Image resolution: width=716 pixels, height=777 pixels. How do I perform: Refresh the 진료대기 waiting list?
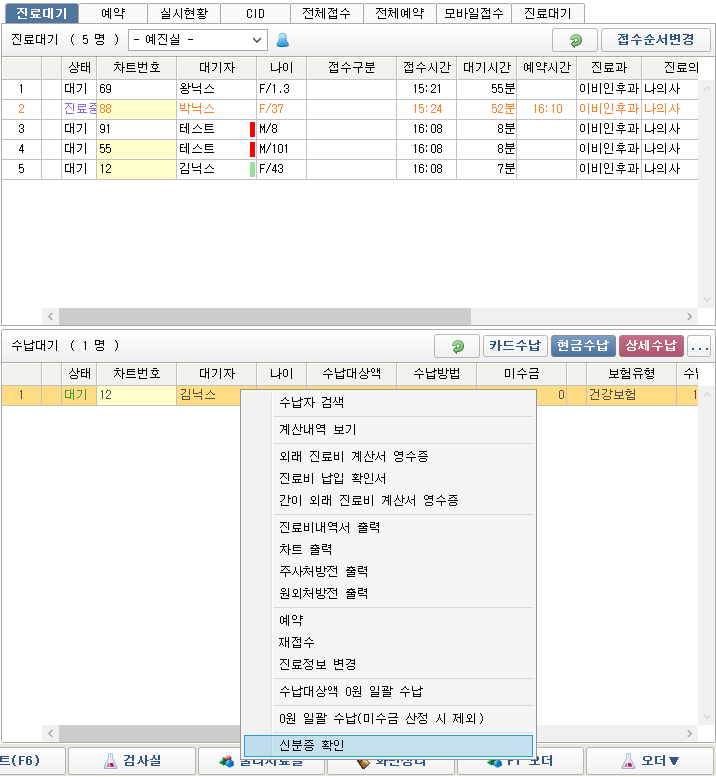tap(574, 41)
